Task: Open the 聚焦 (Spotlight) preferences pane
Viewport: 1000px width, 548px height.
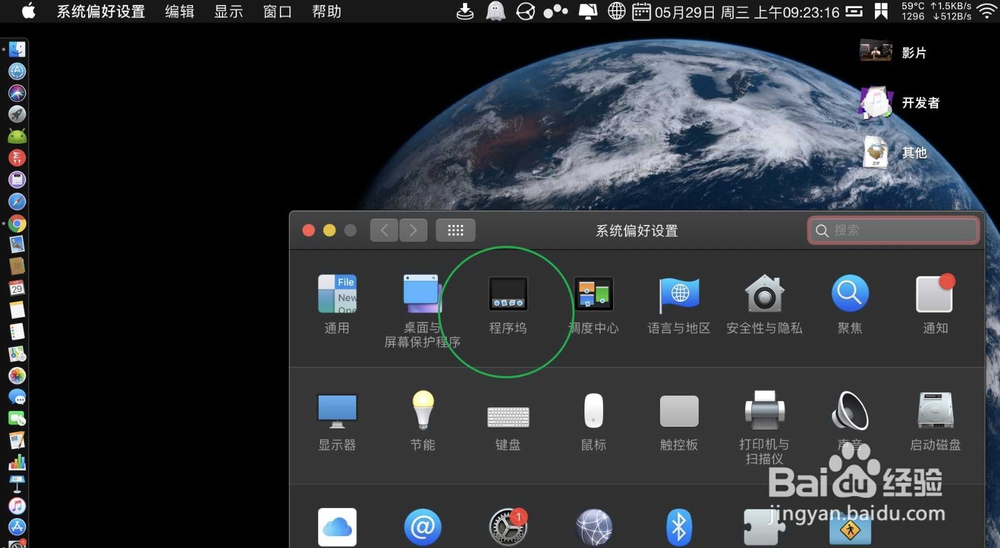Action: [849, 304]
